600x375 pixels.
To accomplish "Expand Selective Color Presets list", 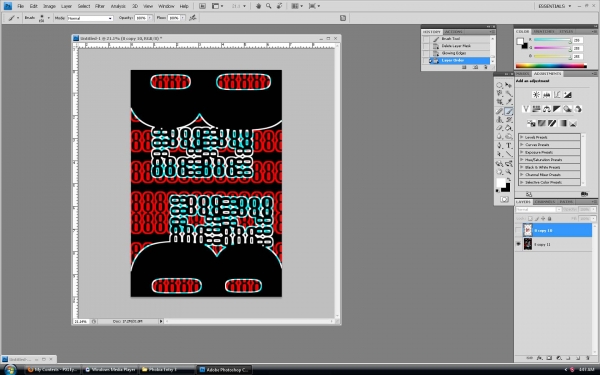I will (x=521, y=182).
